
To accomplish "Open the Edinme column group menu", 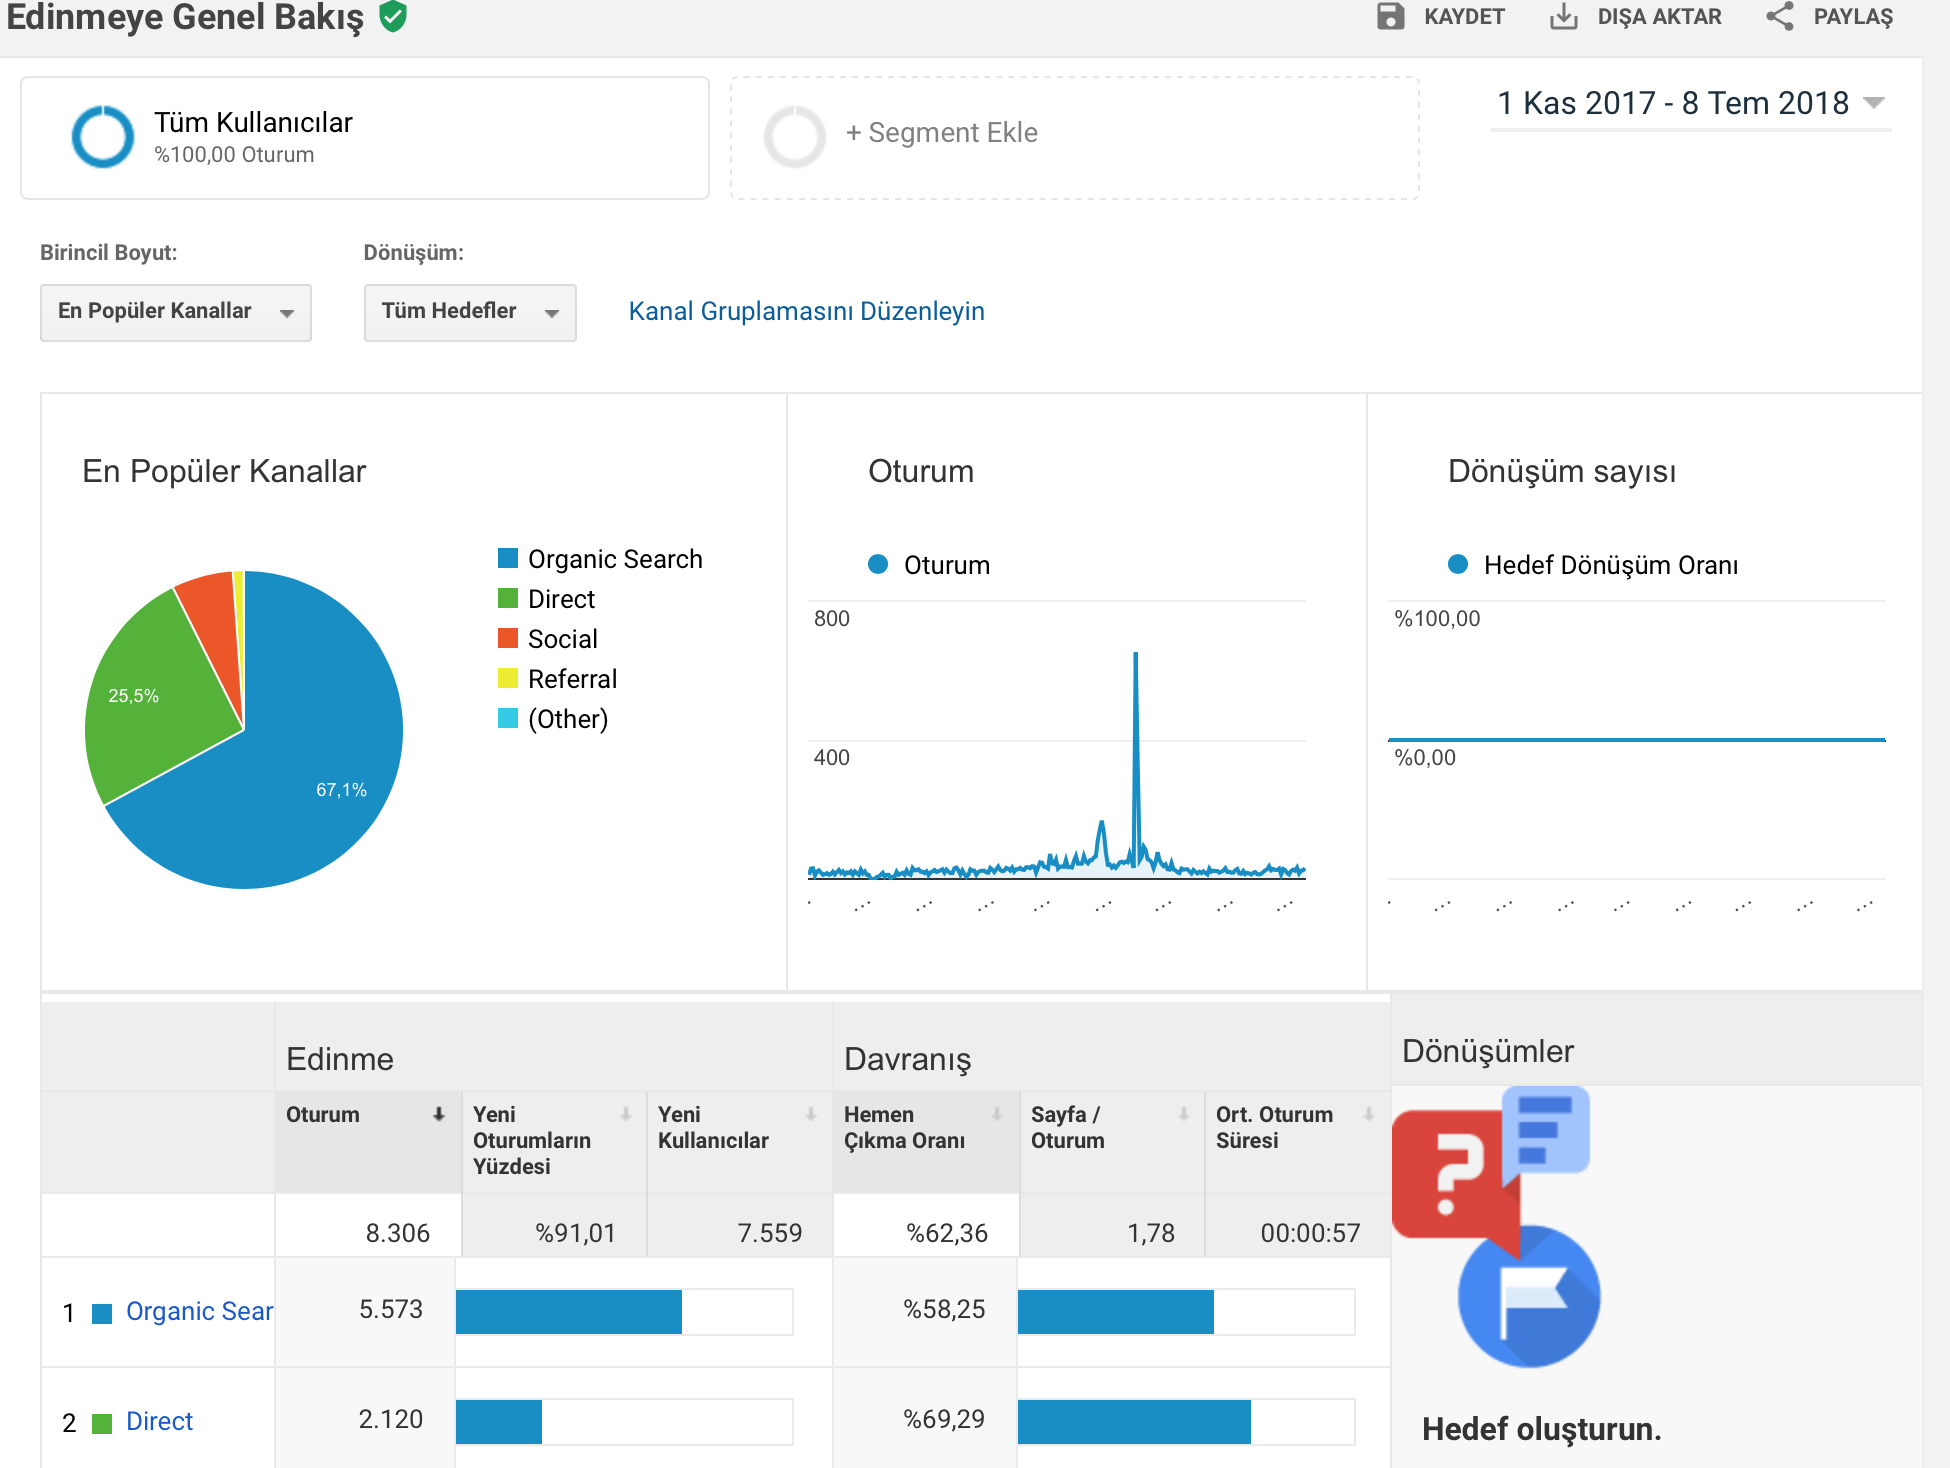I will 340,1059.
